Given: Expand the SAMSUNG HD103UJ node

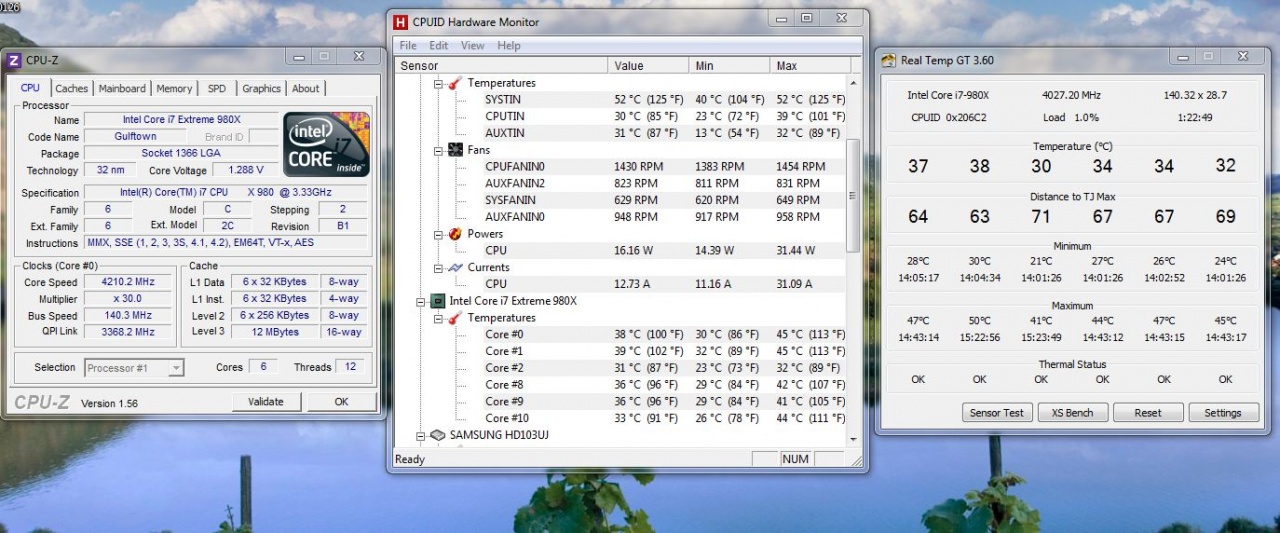Looking at the screenshot, I should point(421,435).
